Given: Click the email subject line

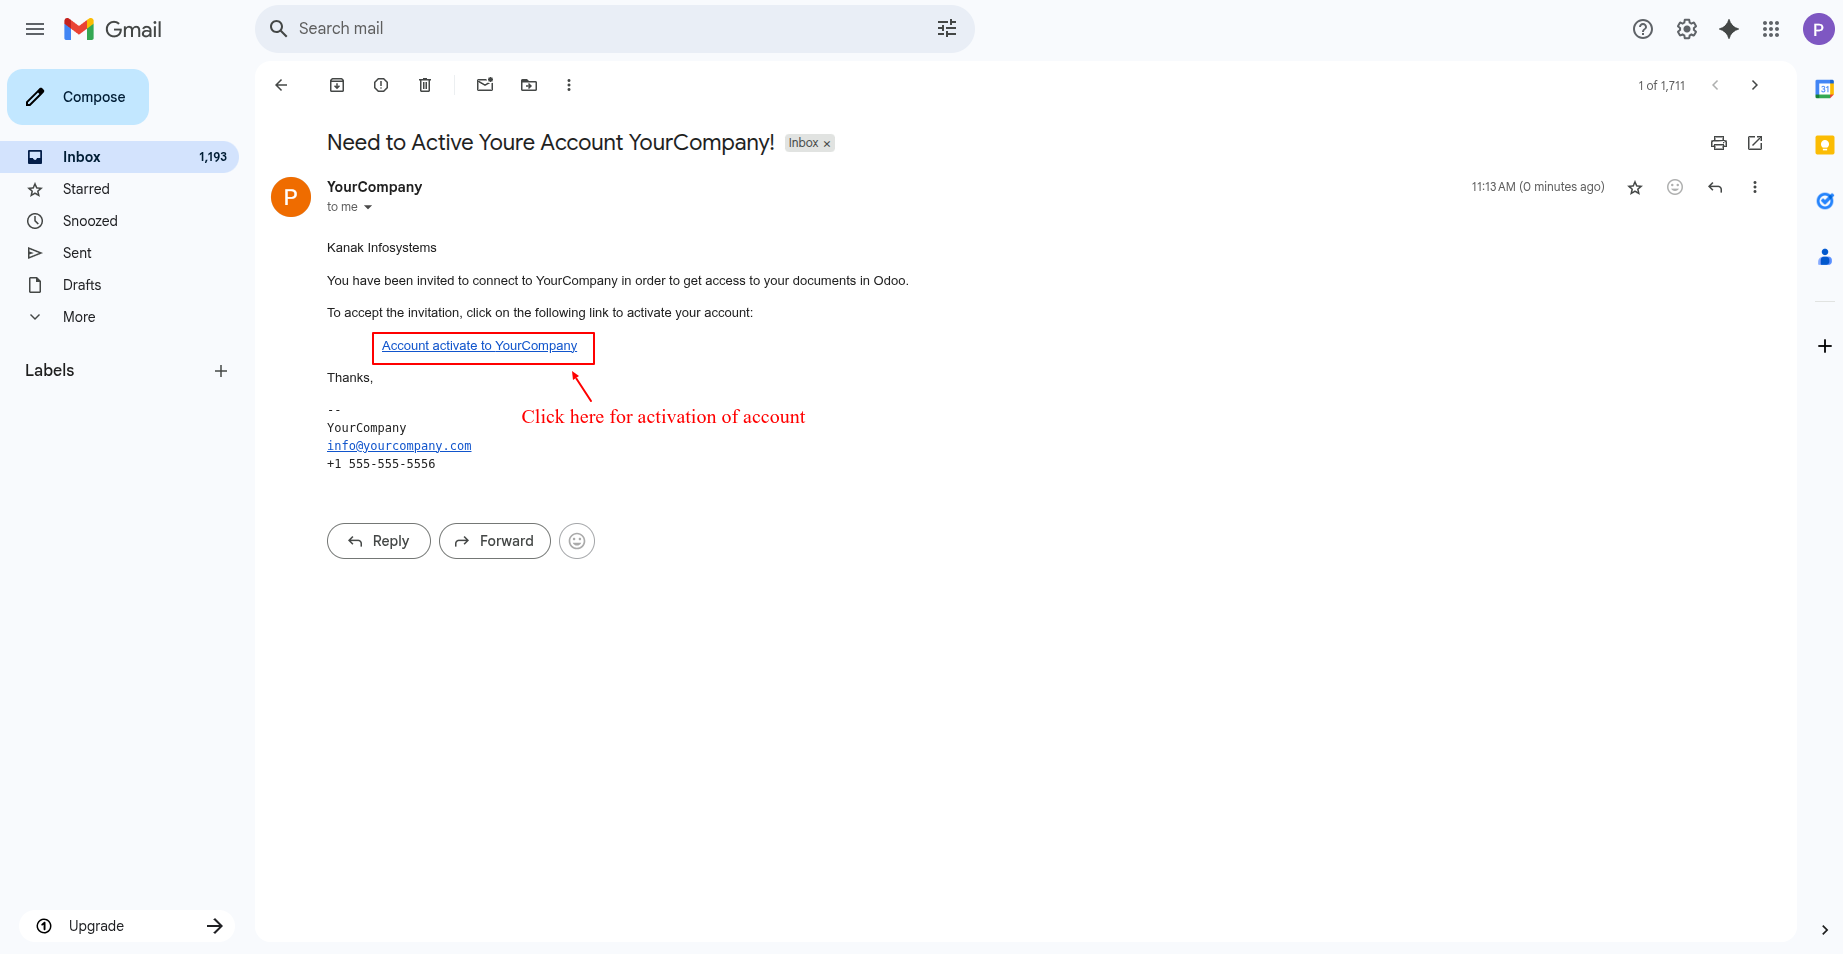Looking at the screenshot, I should point(551,143).
